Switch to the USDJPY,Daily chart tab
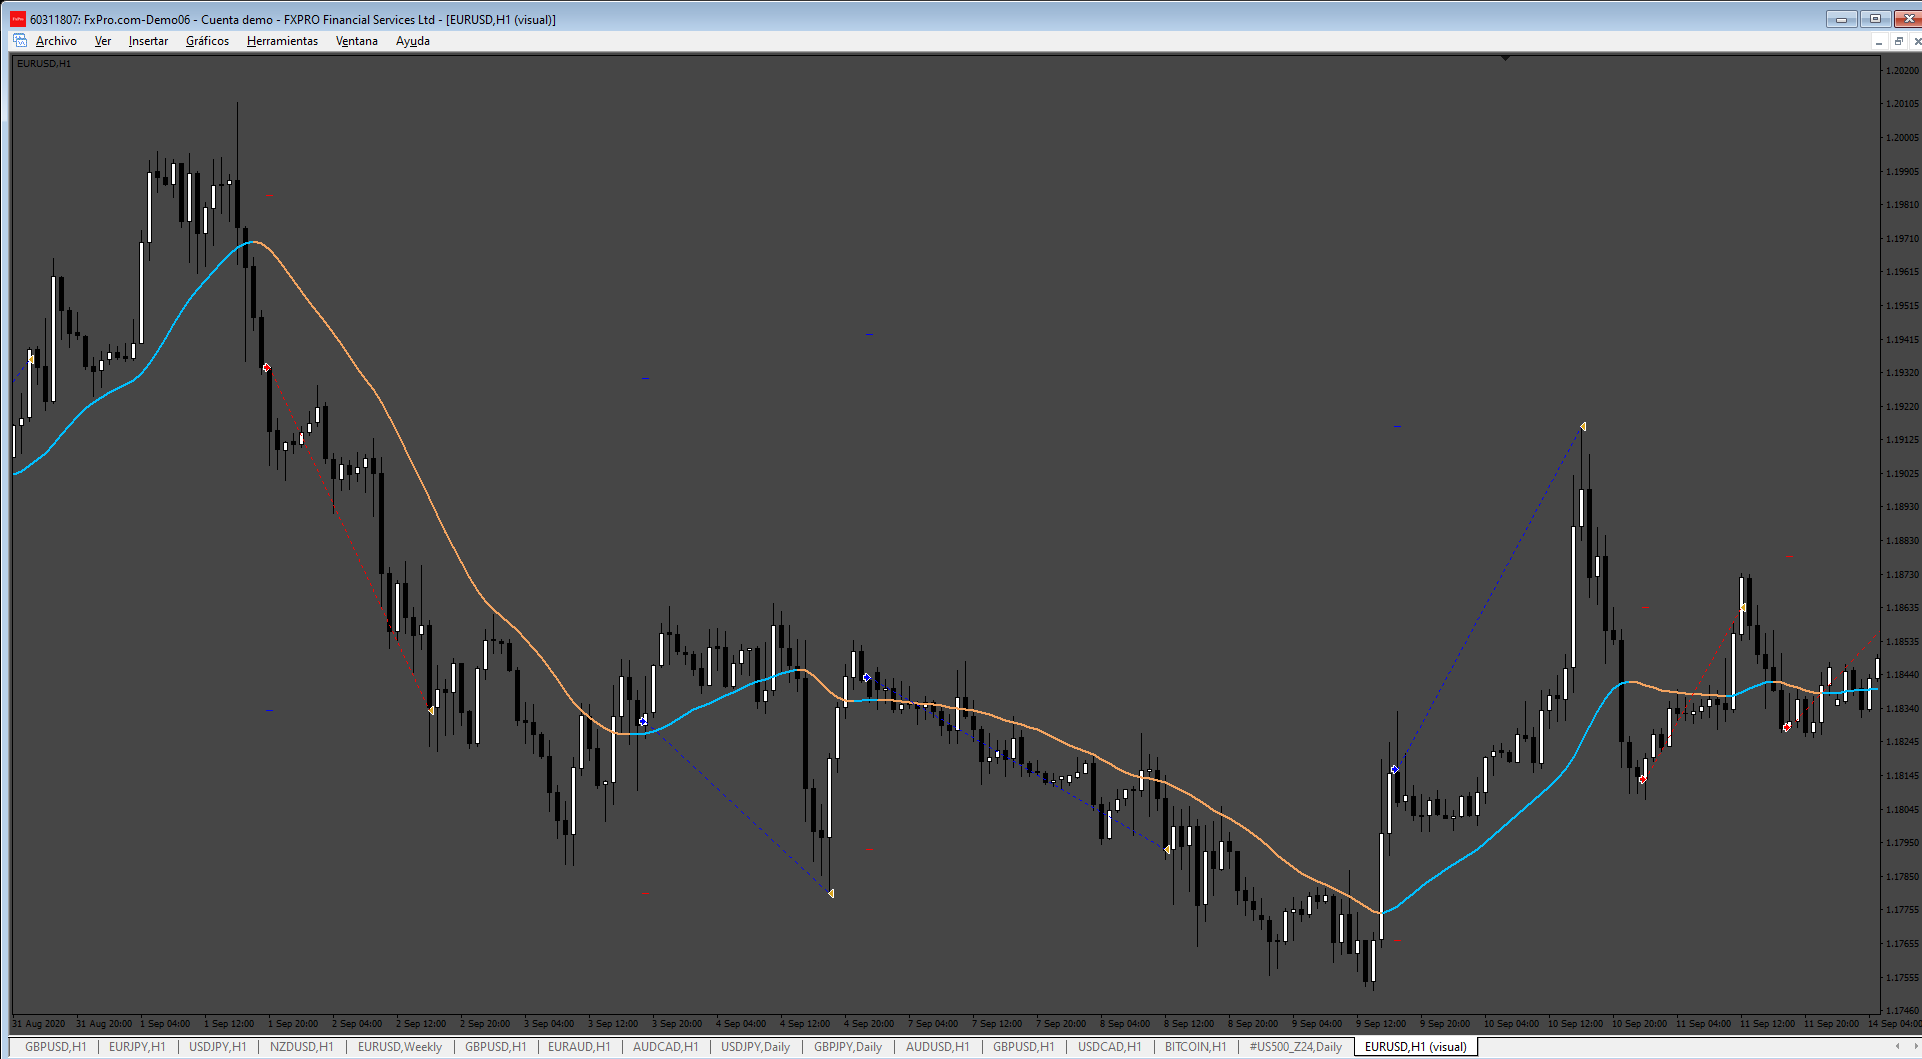The width and height of the screenshot is (1922, 1059). 756,1047
